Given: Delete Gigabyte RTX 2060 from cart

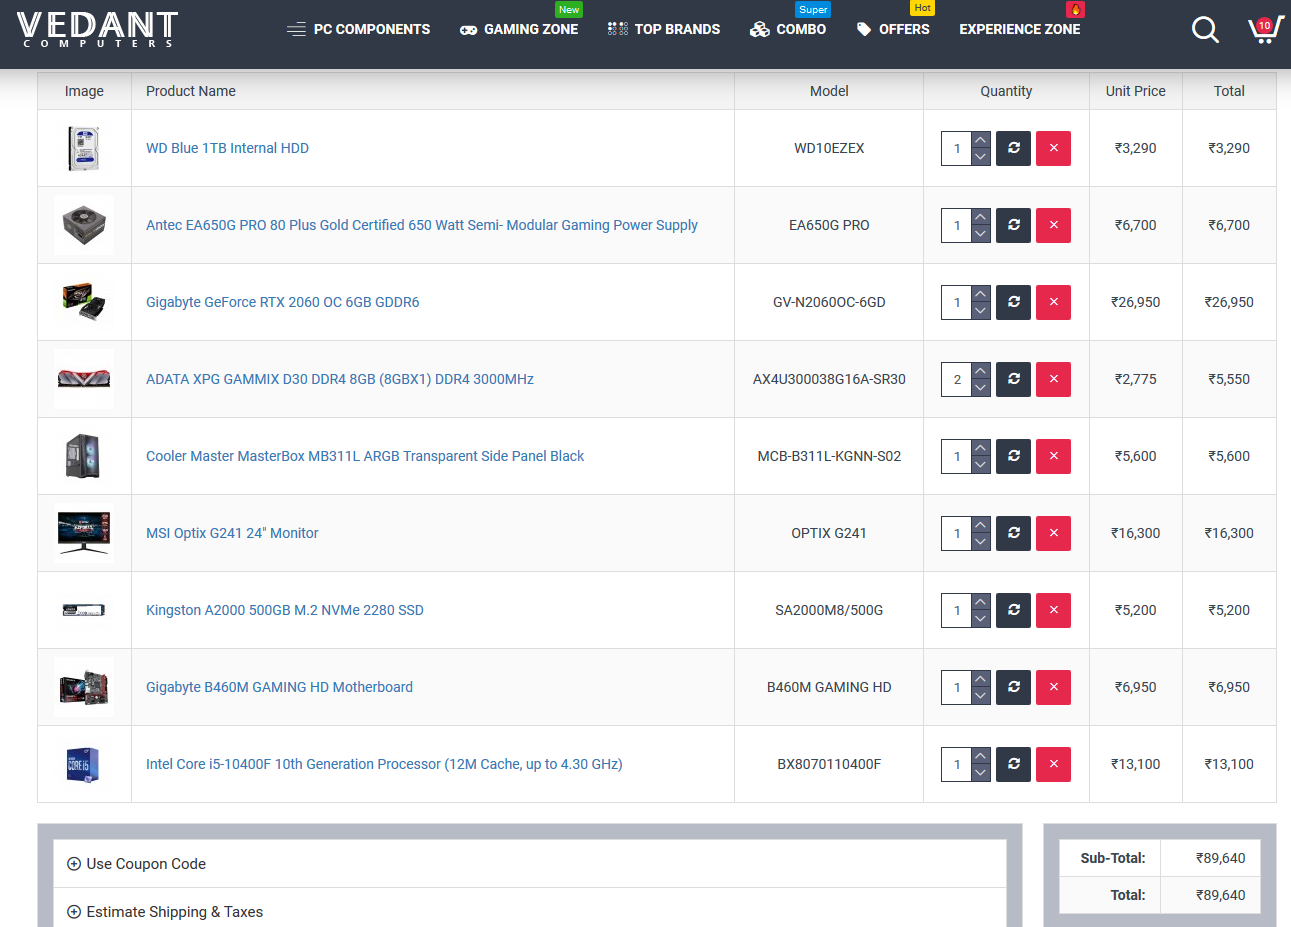Looking at the screenshot, I should [1053, 302].
